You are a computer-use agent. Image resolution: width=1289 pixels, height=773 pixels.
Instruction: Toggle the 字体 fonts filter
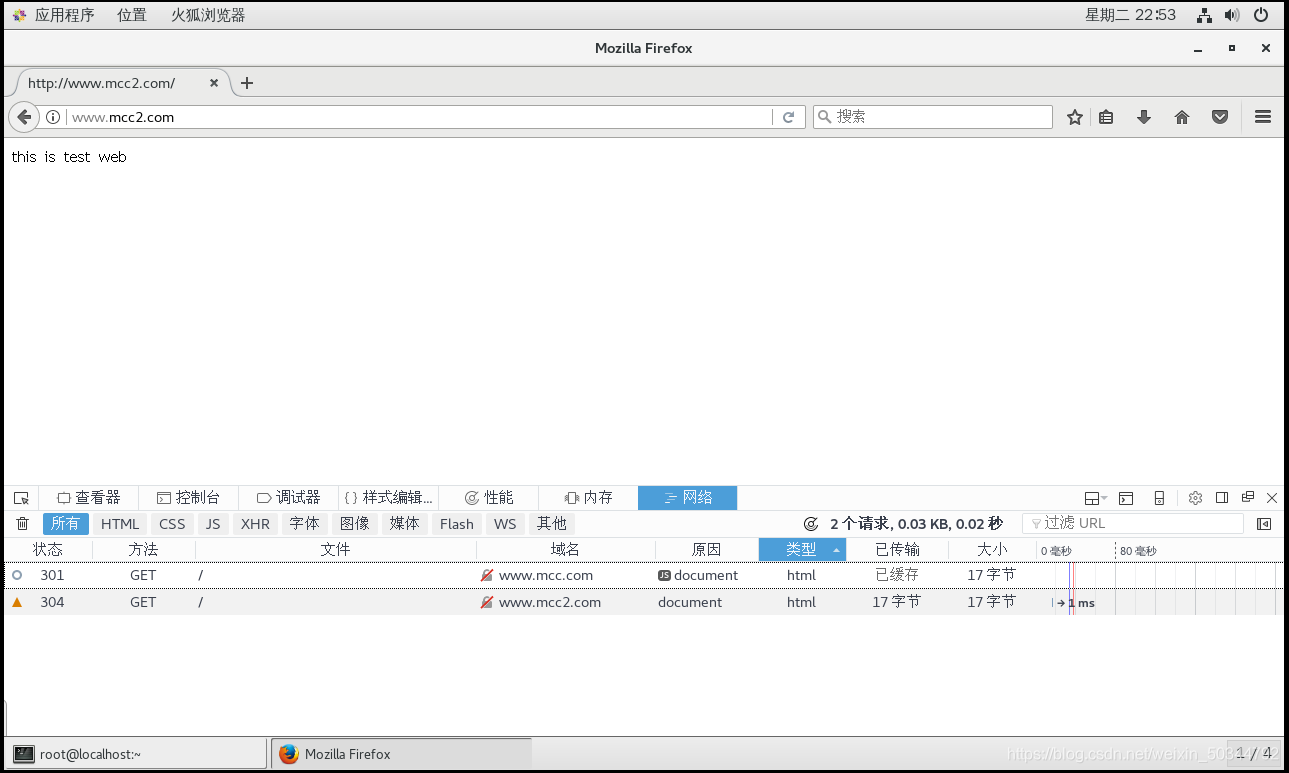pyautogui.click(x=305, y=524)
